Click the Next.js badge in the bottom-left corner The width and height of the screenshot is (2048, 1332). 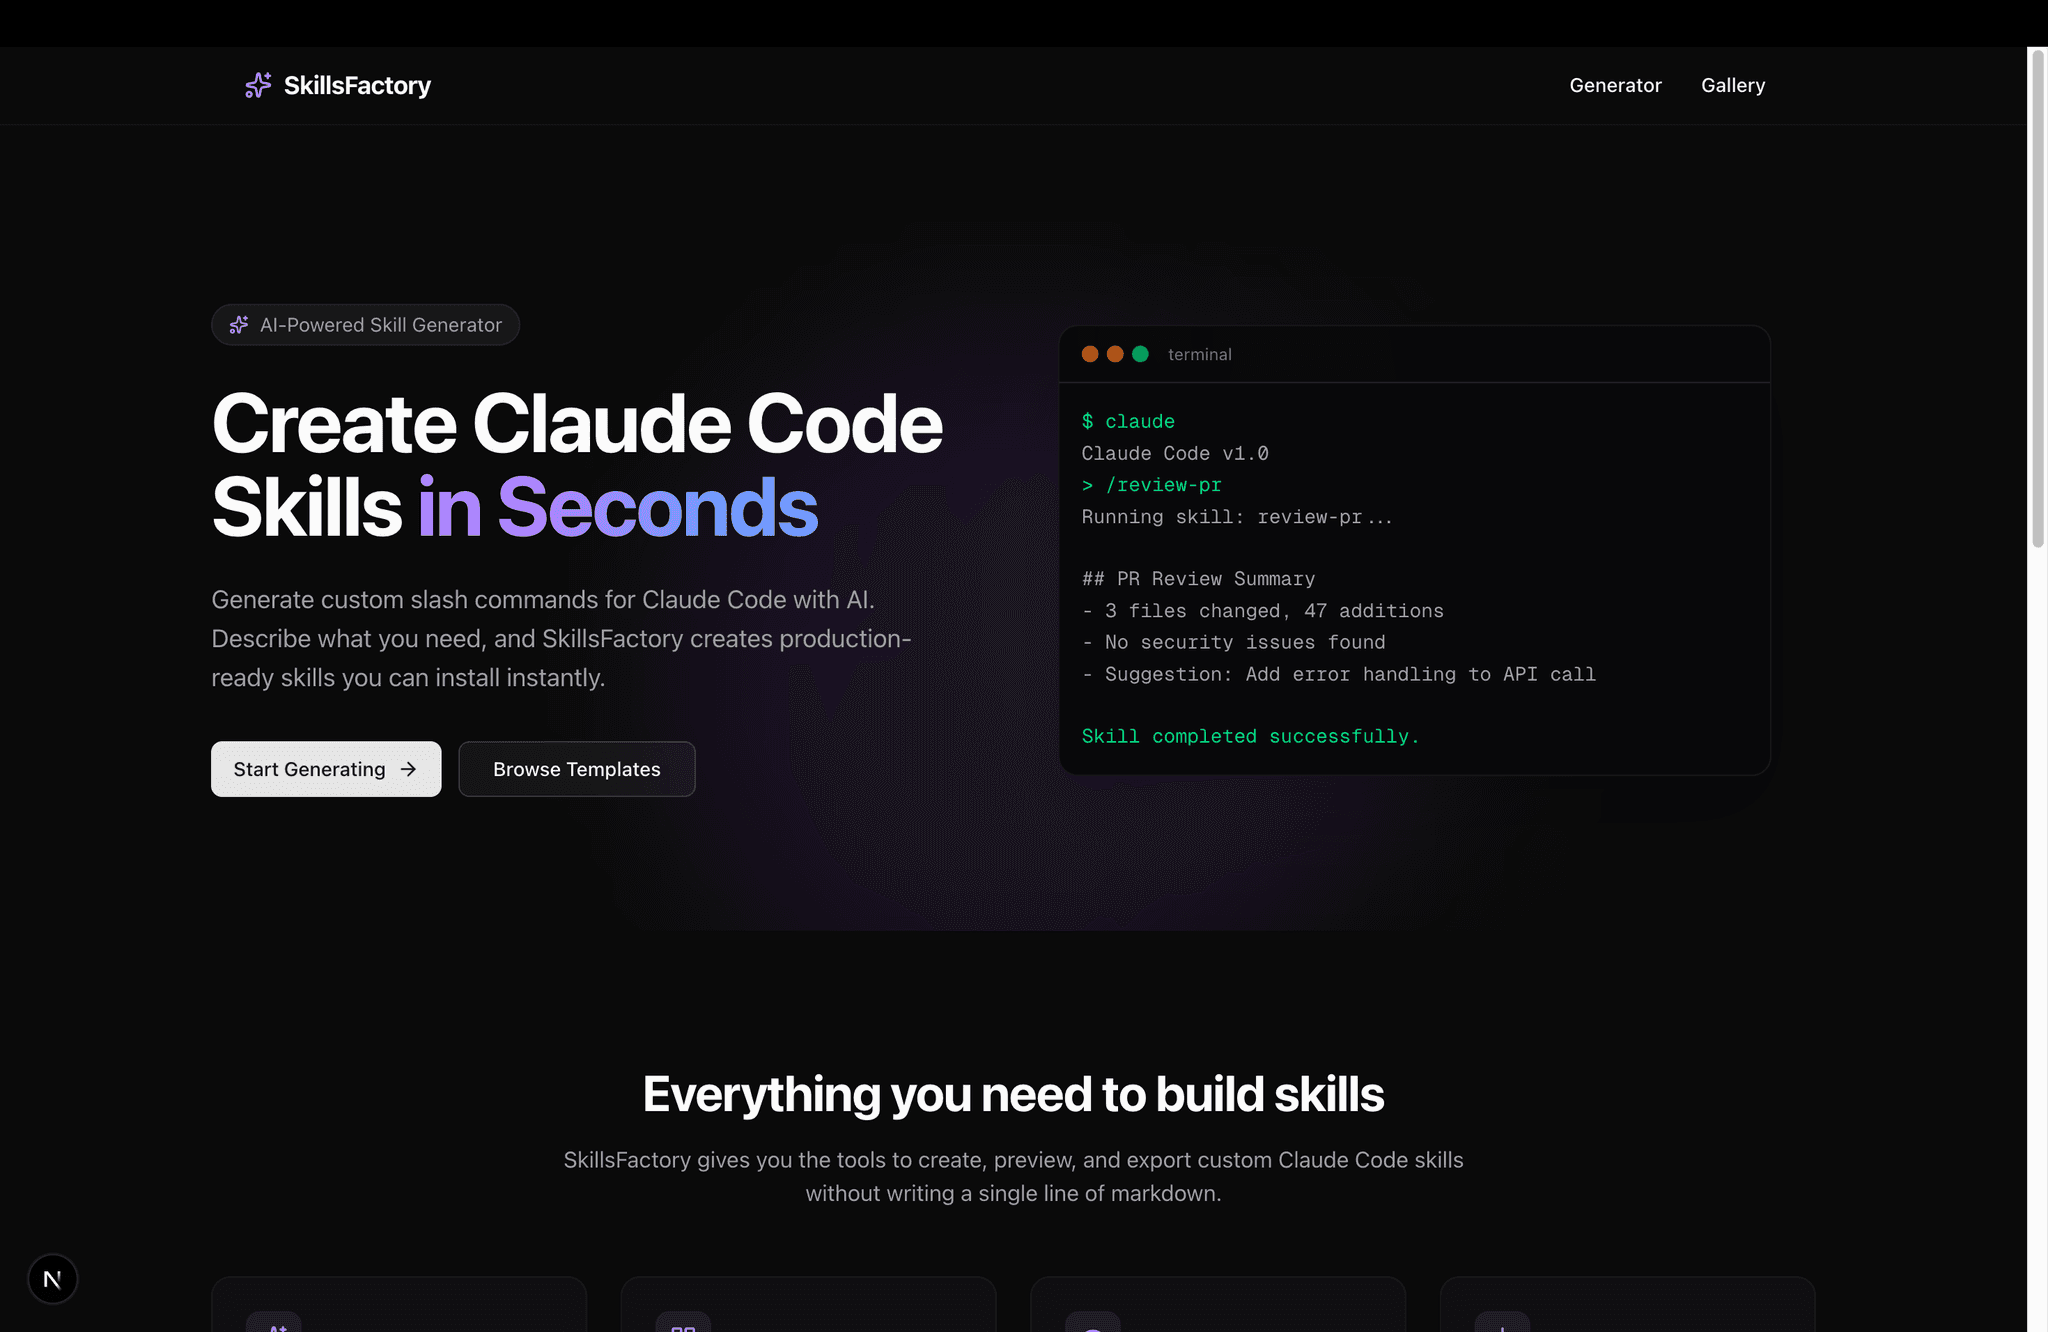(52, 1278)
